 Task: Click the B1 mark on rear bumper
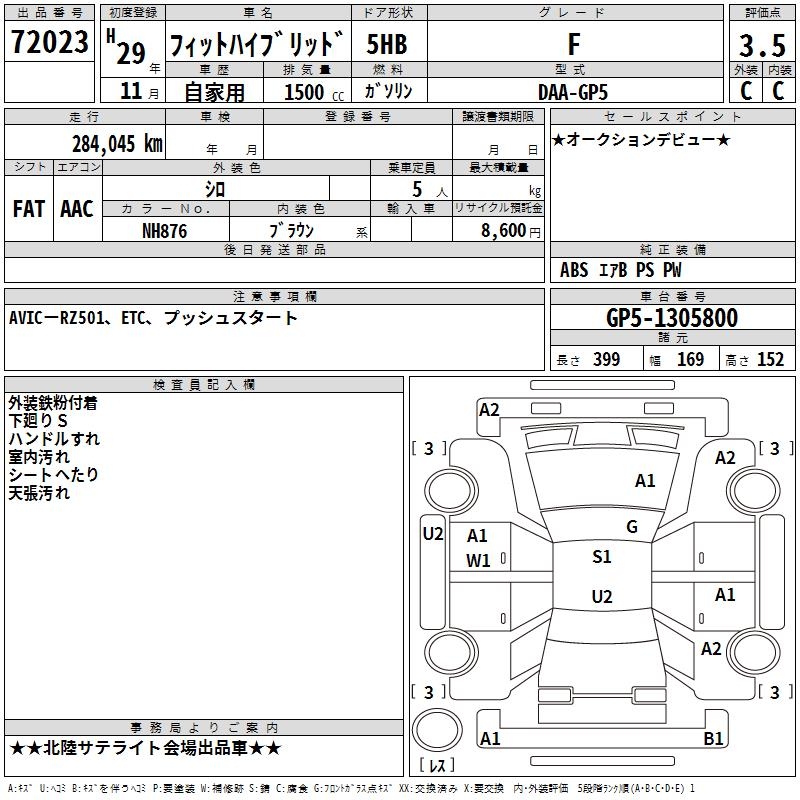713,738
